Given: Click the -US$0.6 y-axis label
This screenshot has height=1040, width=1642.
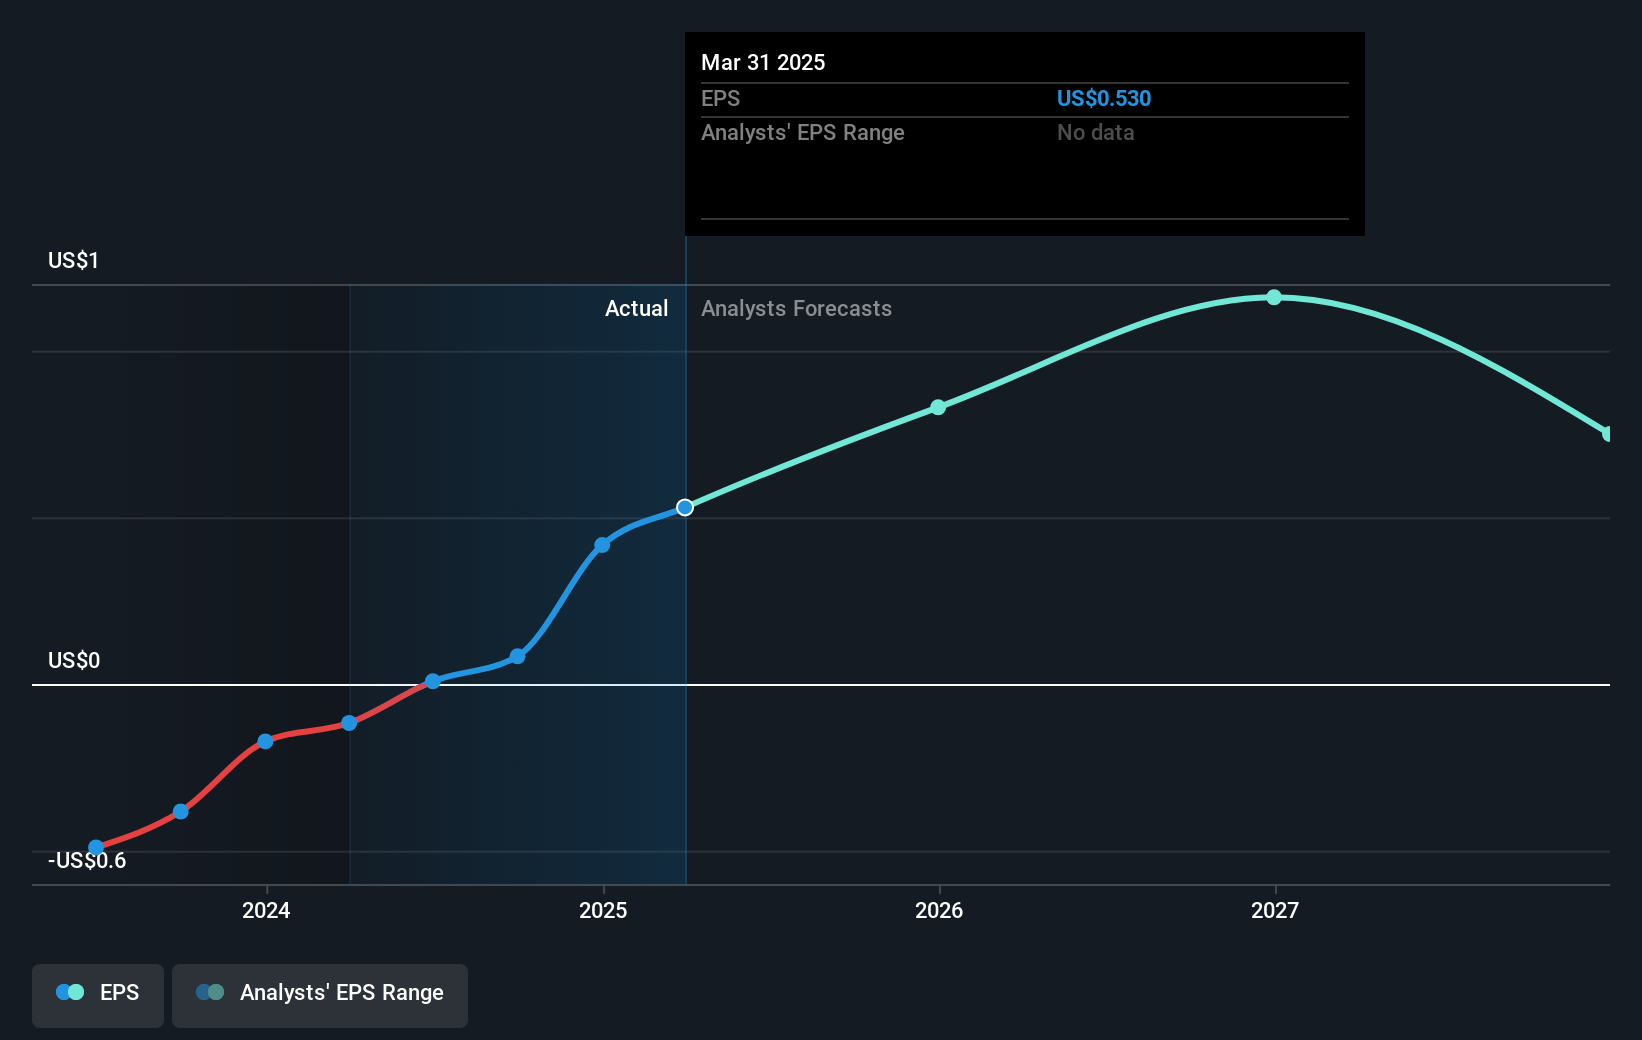Looking at the screenshot, I should [87, 861].
